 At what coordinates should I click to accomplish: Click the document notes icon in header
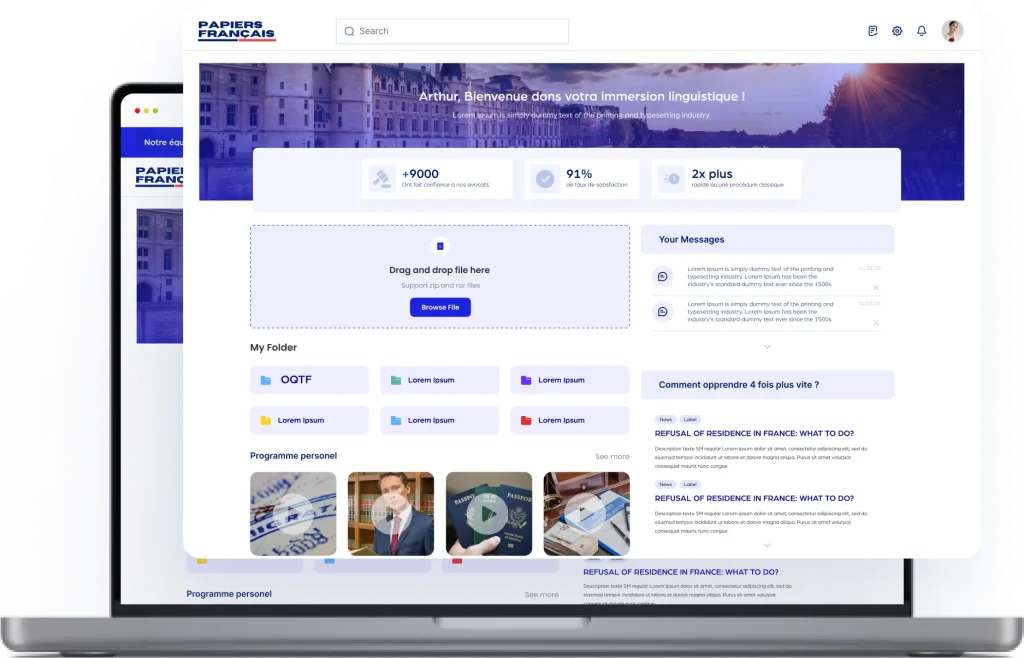point(873,31)
